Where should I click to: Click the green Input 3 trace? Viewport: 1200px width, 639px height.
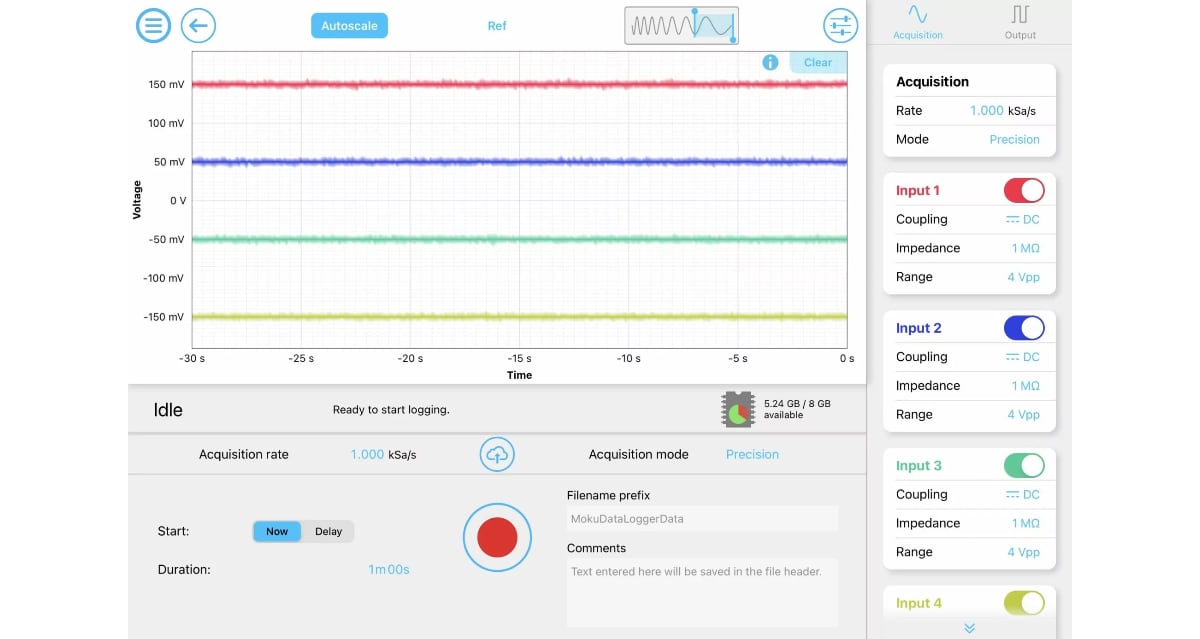(519, 239)
